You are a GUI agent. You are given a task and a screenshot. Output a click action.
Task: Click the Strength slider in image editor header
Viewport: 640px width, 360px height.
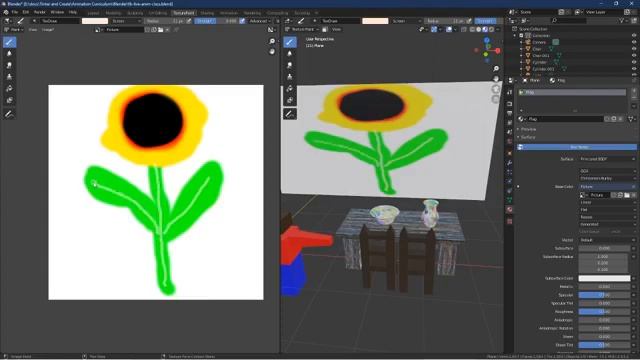217,21
